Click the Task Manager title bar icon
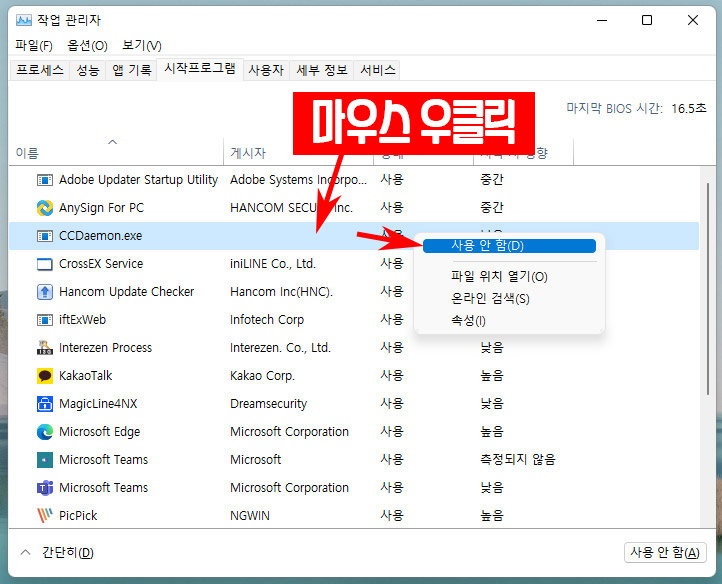Image resolution: width=722 pixels, height=584 pixels. pos(23,20)
